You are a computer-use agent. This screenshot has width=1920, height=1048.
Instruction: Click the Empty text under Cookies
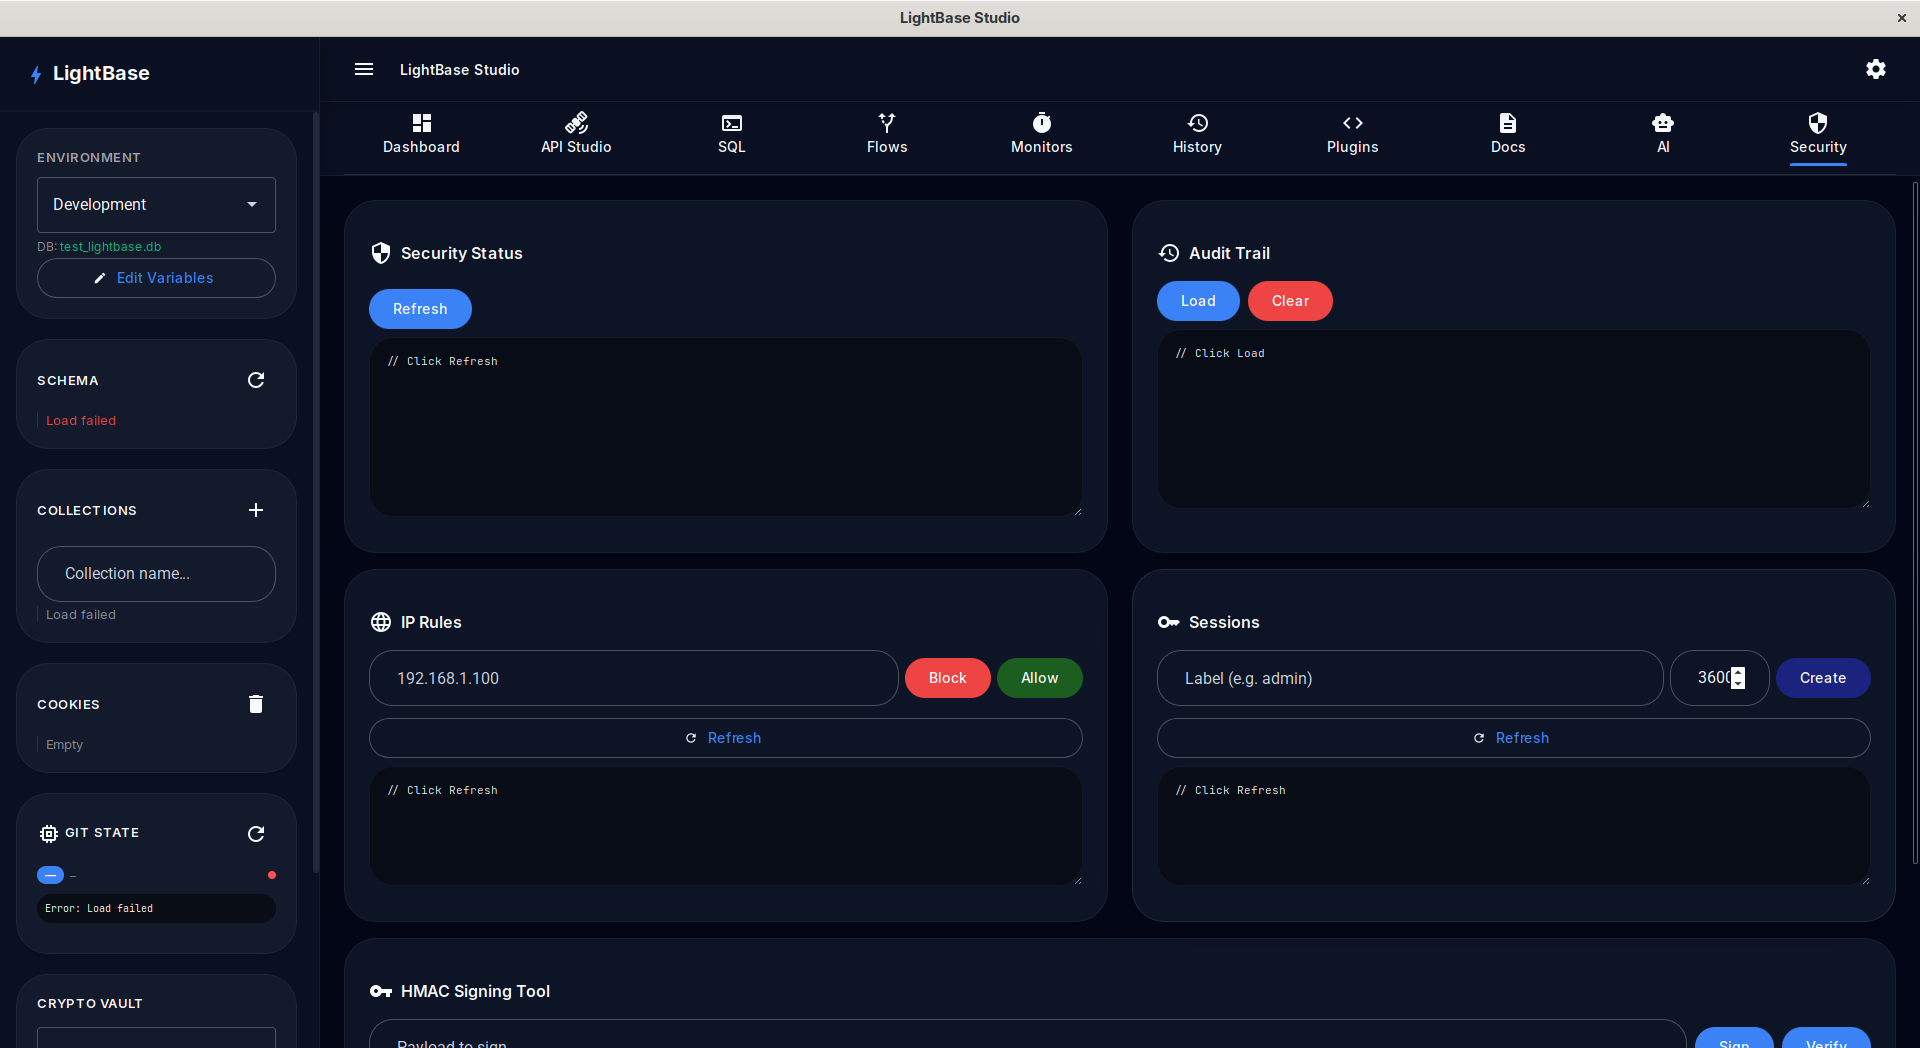pyautogui.click(x=64, y=745)
